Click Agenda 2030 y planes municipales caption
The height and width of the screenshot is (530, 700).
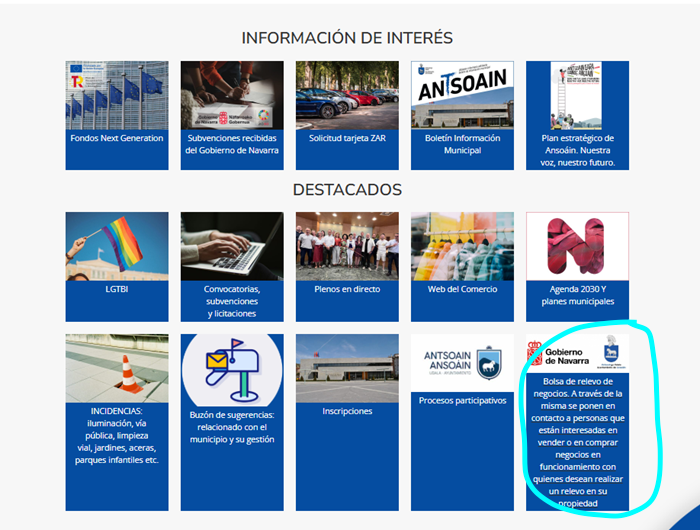point(578,295)
